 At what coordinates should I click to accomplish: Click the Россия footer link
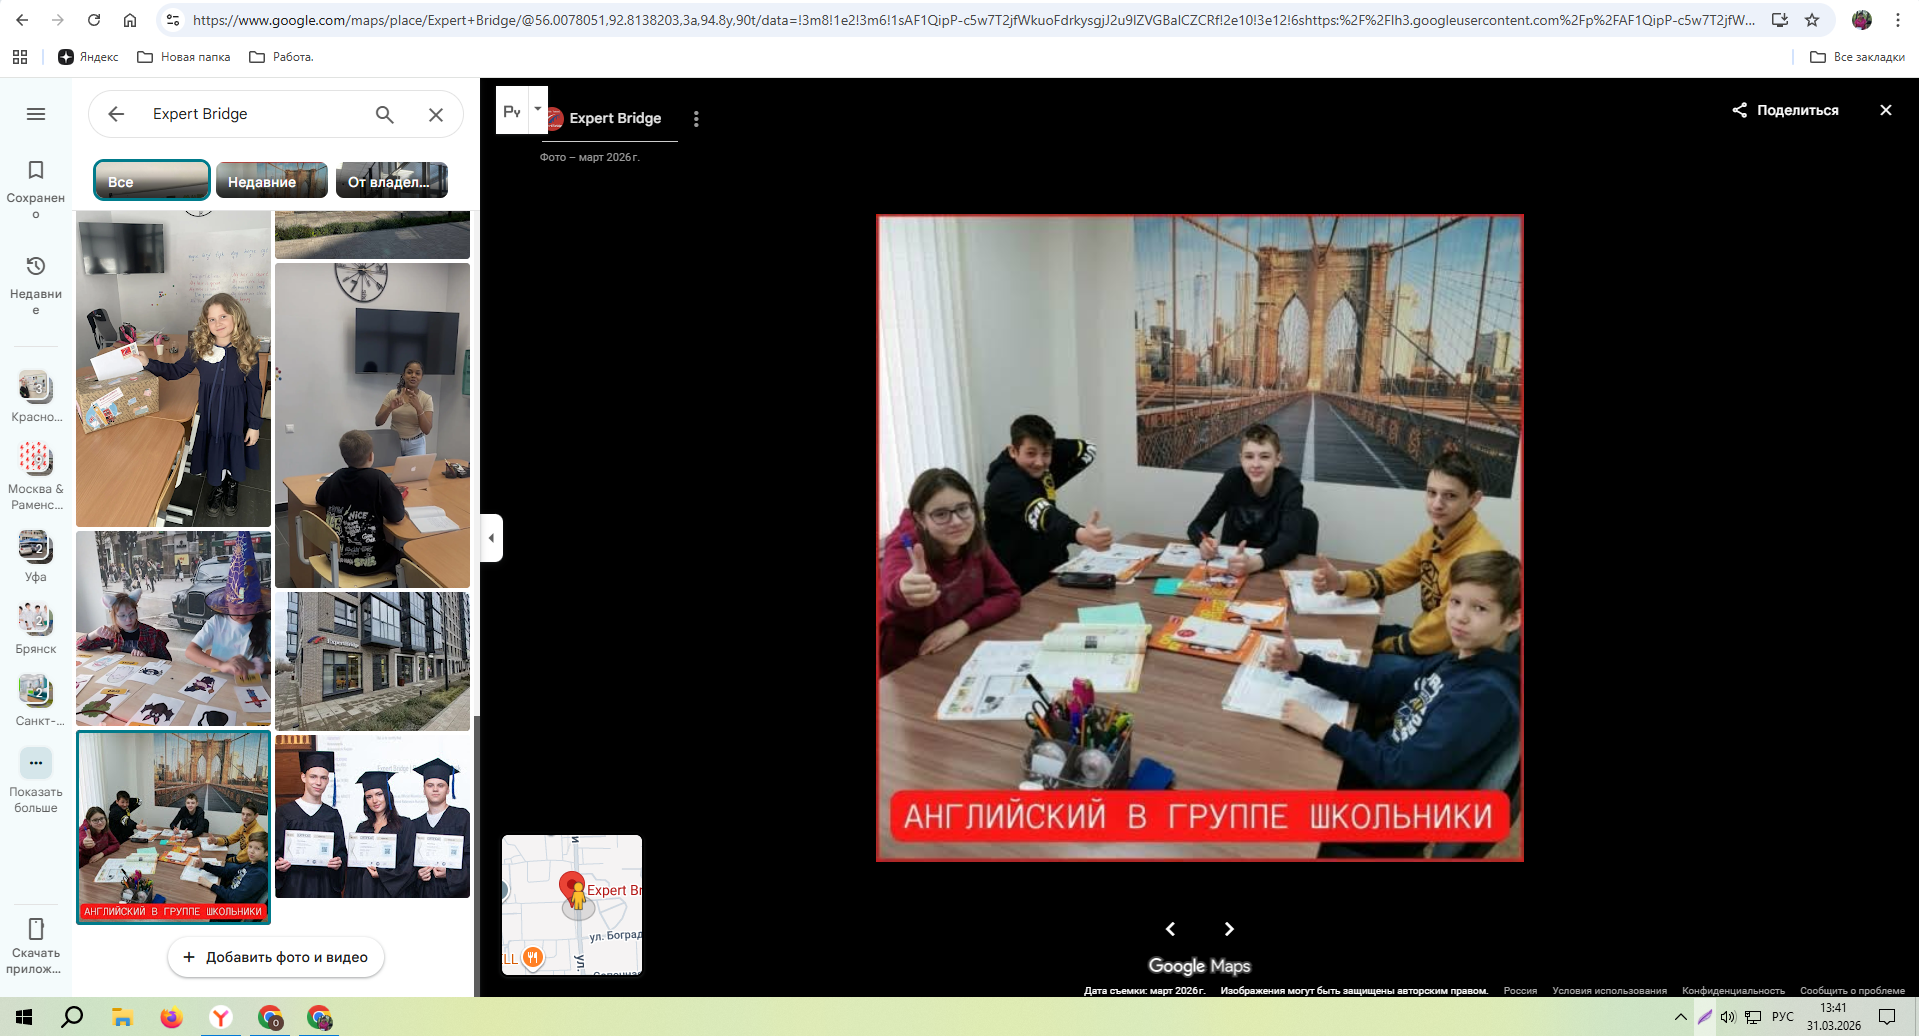1520,991
